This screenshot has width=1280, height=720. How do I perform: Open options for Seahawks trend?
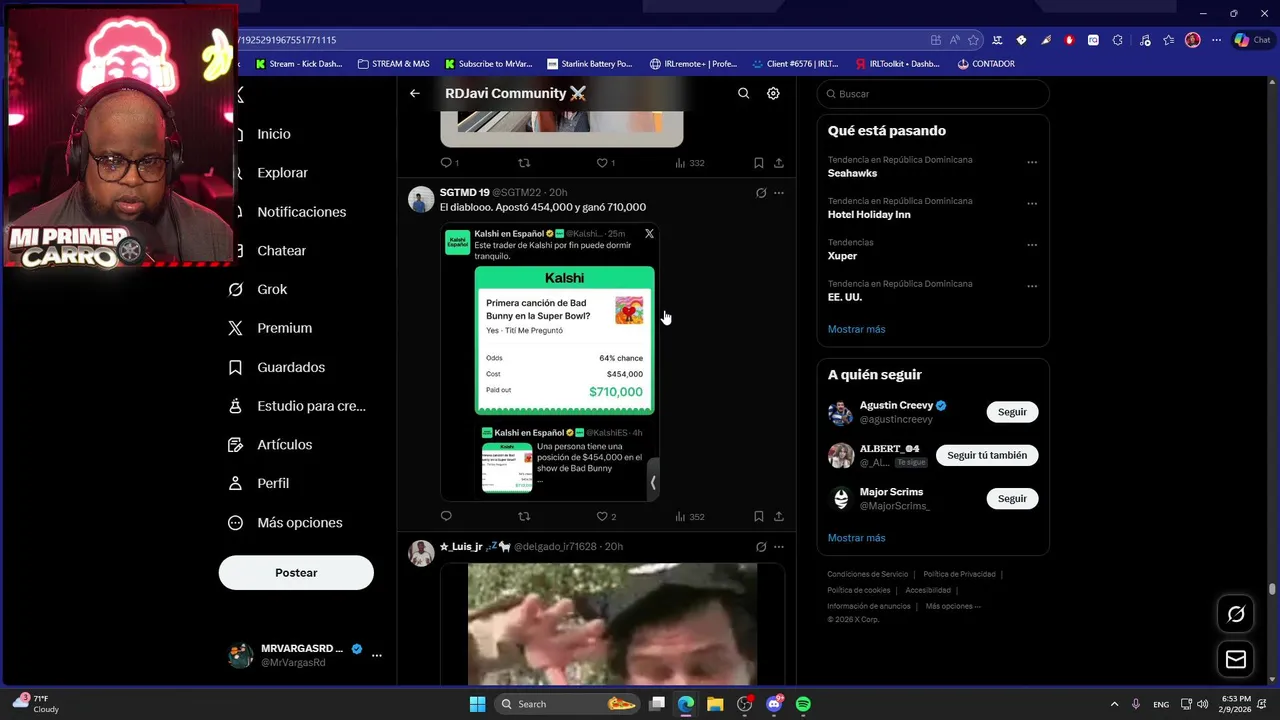1032,162
